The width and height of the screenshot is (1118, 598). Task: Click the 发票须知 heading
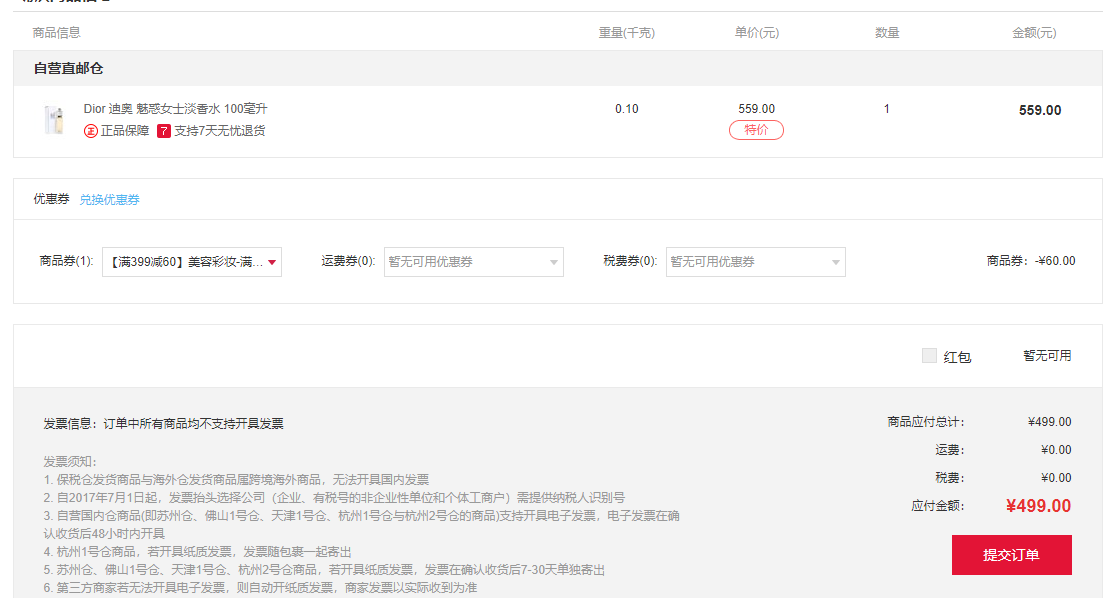click(x=70, y=462)
